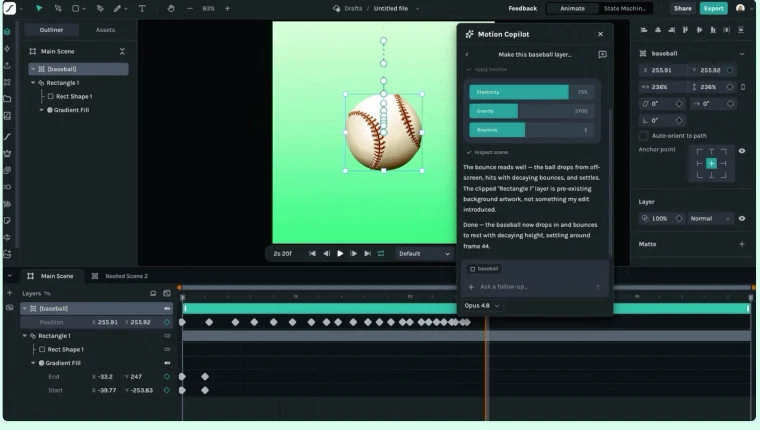The image size is (760, 430).
Task: Collapse Rectangle 1 in outliner
Action: pyautogui.click(x=33, y=83)
